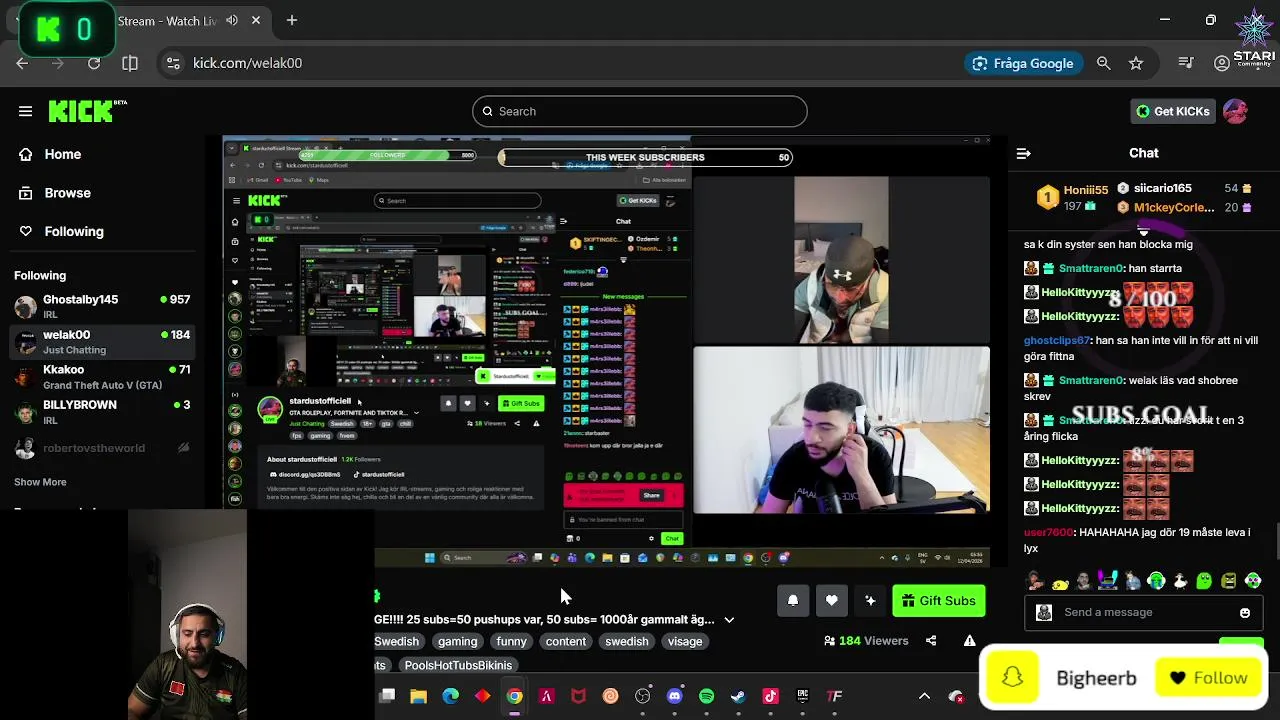The height and width of the screenshot is (720, 1280).
Task: Open the emoji picker in chat
Action: pyautogui.click(x=1245, y=612)
